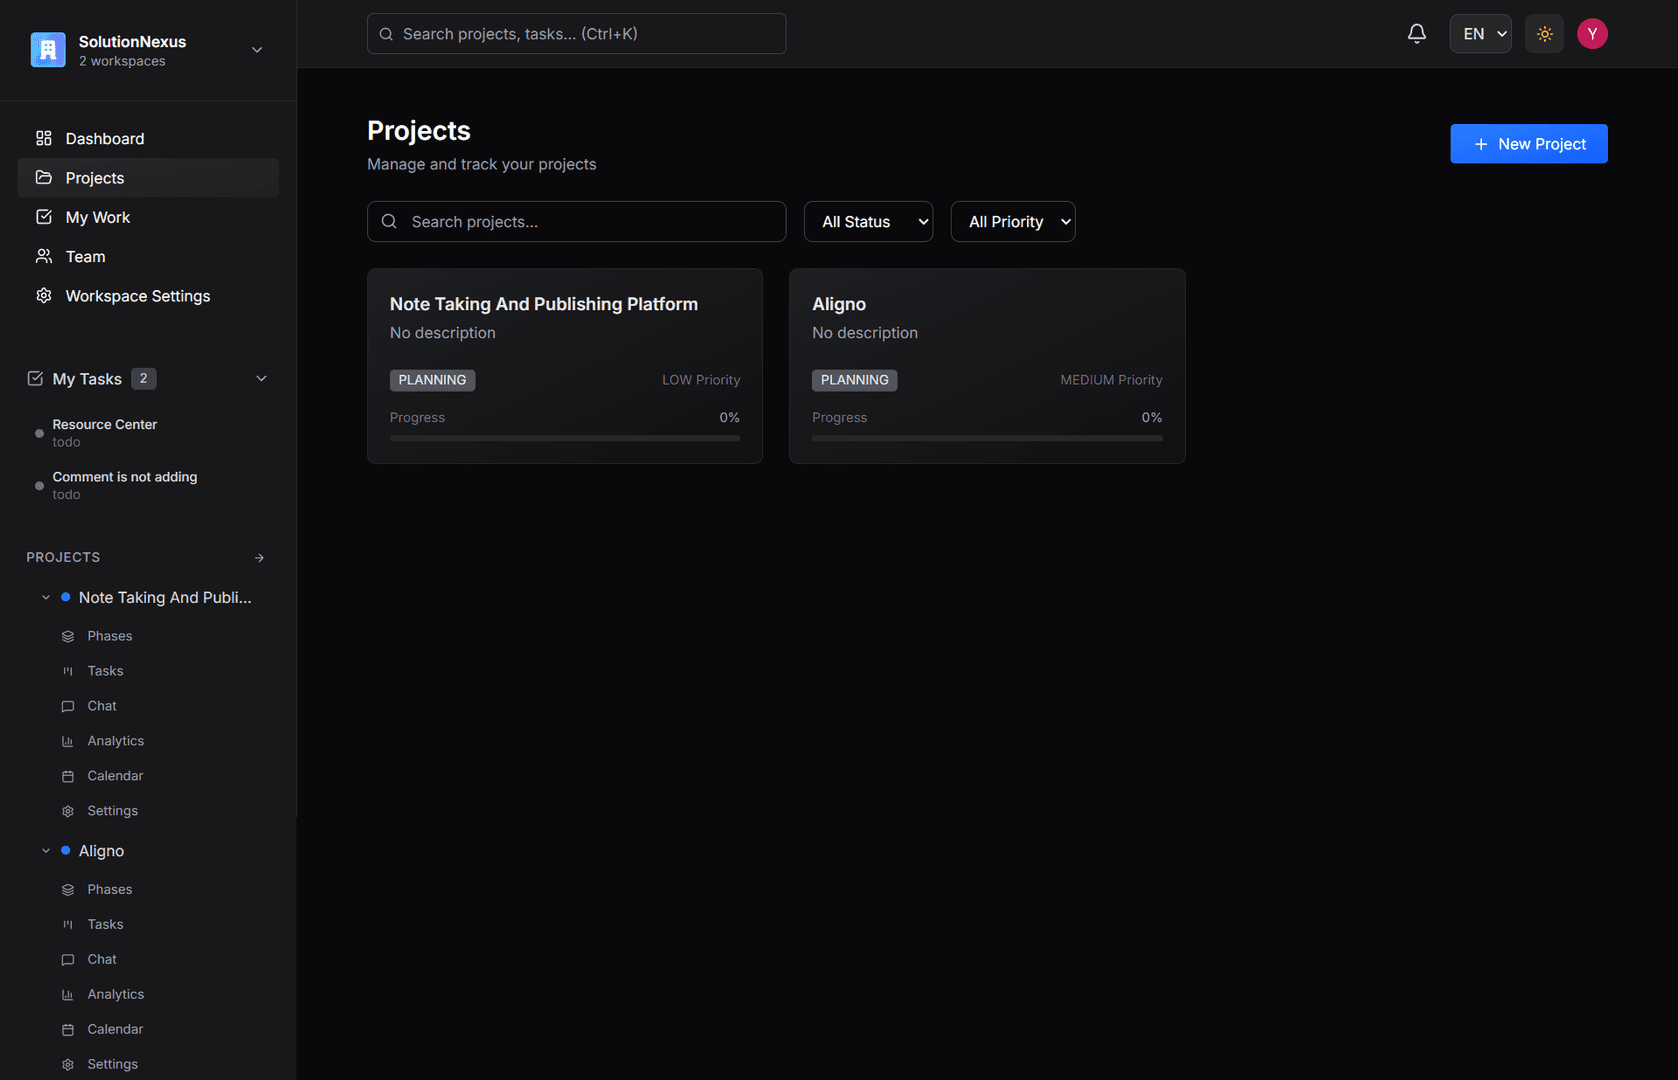This screenshot has width=1678, height=1080.
Task: Collapse the Aligno project tree
Action: (45, 851)
